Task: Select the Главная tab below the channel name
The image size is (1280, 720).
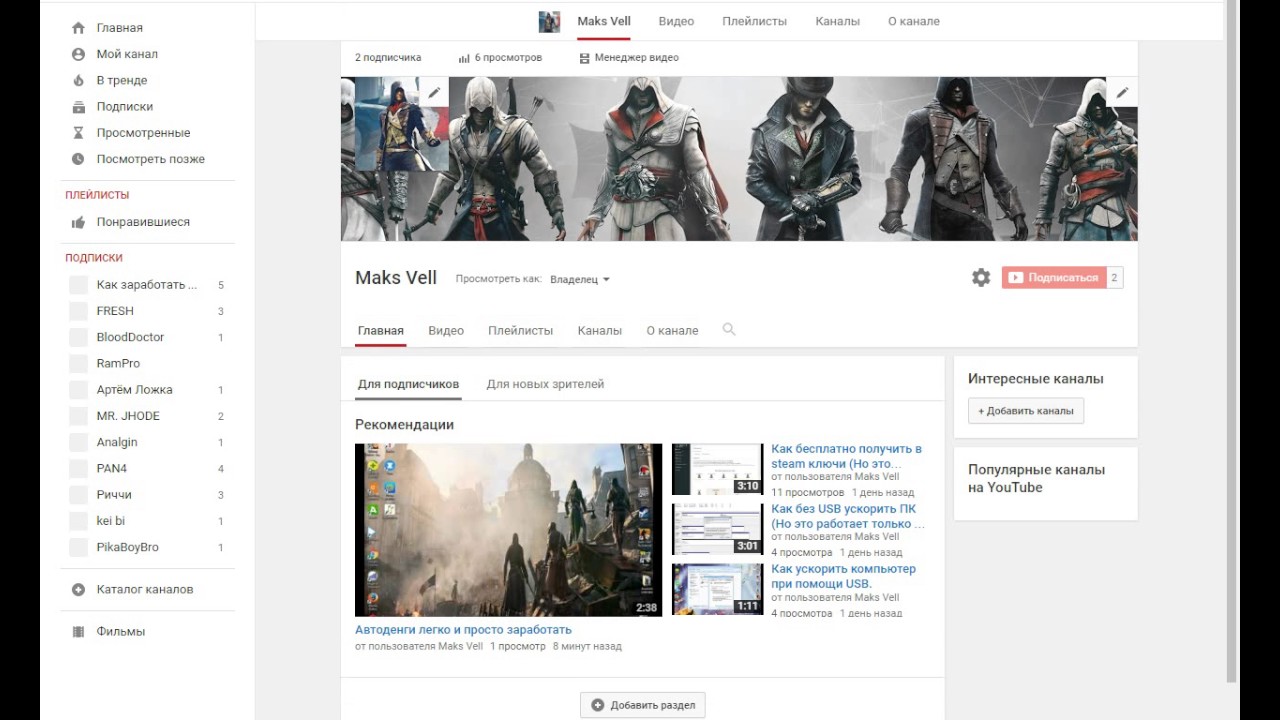Action: tap(381, 330)
